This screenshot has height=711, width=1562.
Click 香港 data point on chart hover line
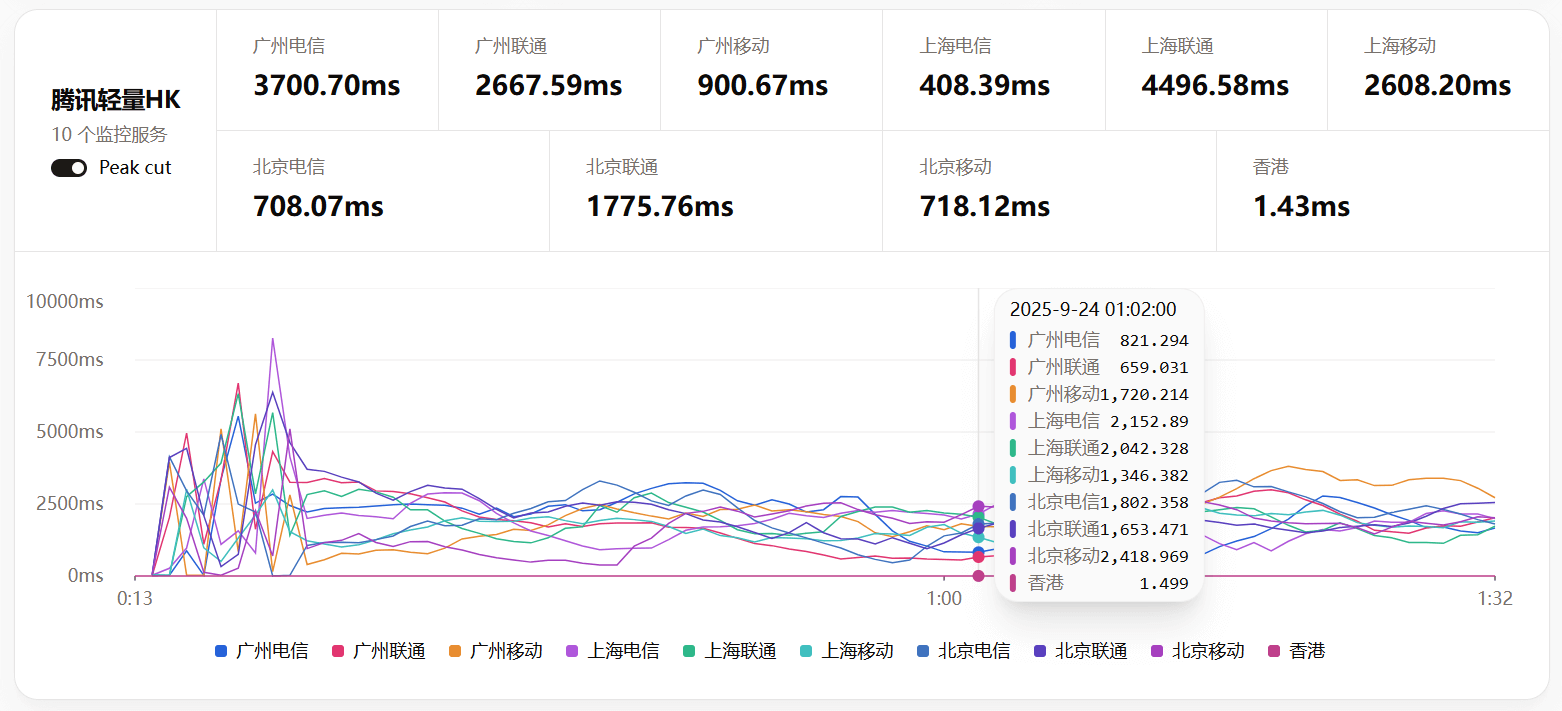(978, 575)
